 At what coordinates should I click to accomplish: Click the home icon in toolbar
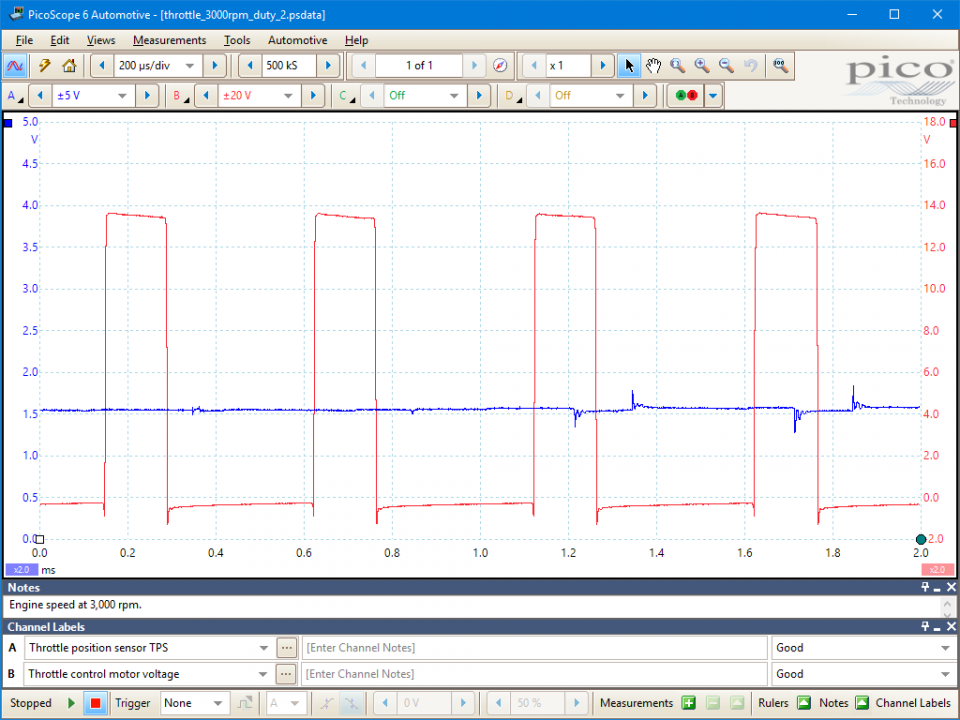pos(69,66)
